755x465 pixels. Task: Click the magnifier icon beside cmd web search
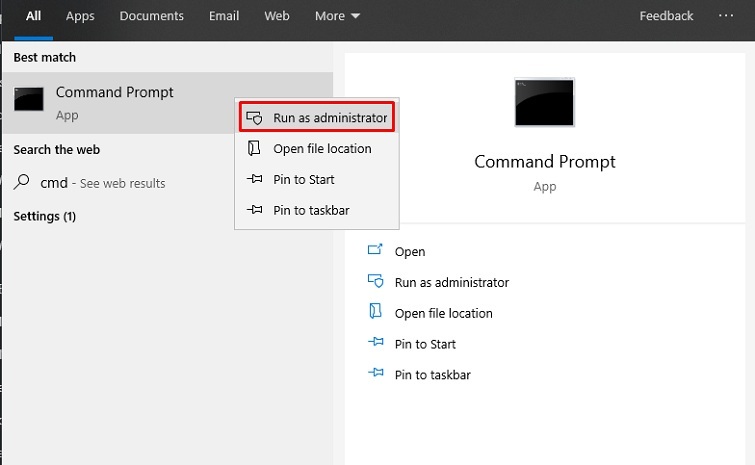click(22, 183)
